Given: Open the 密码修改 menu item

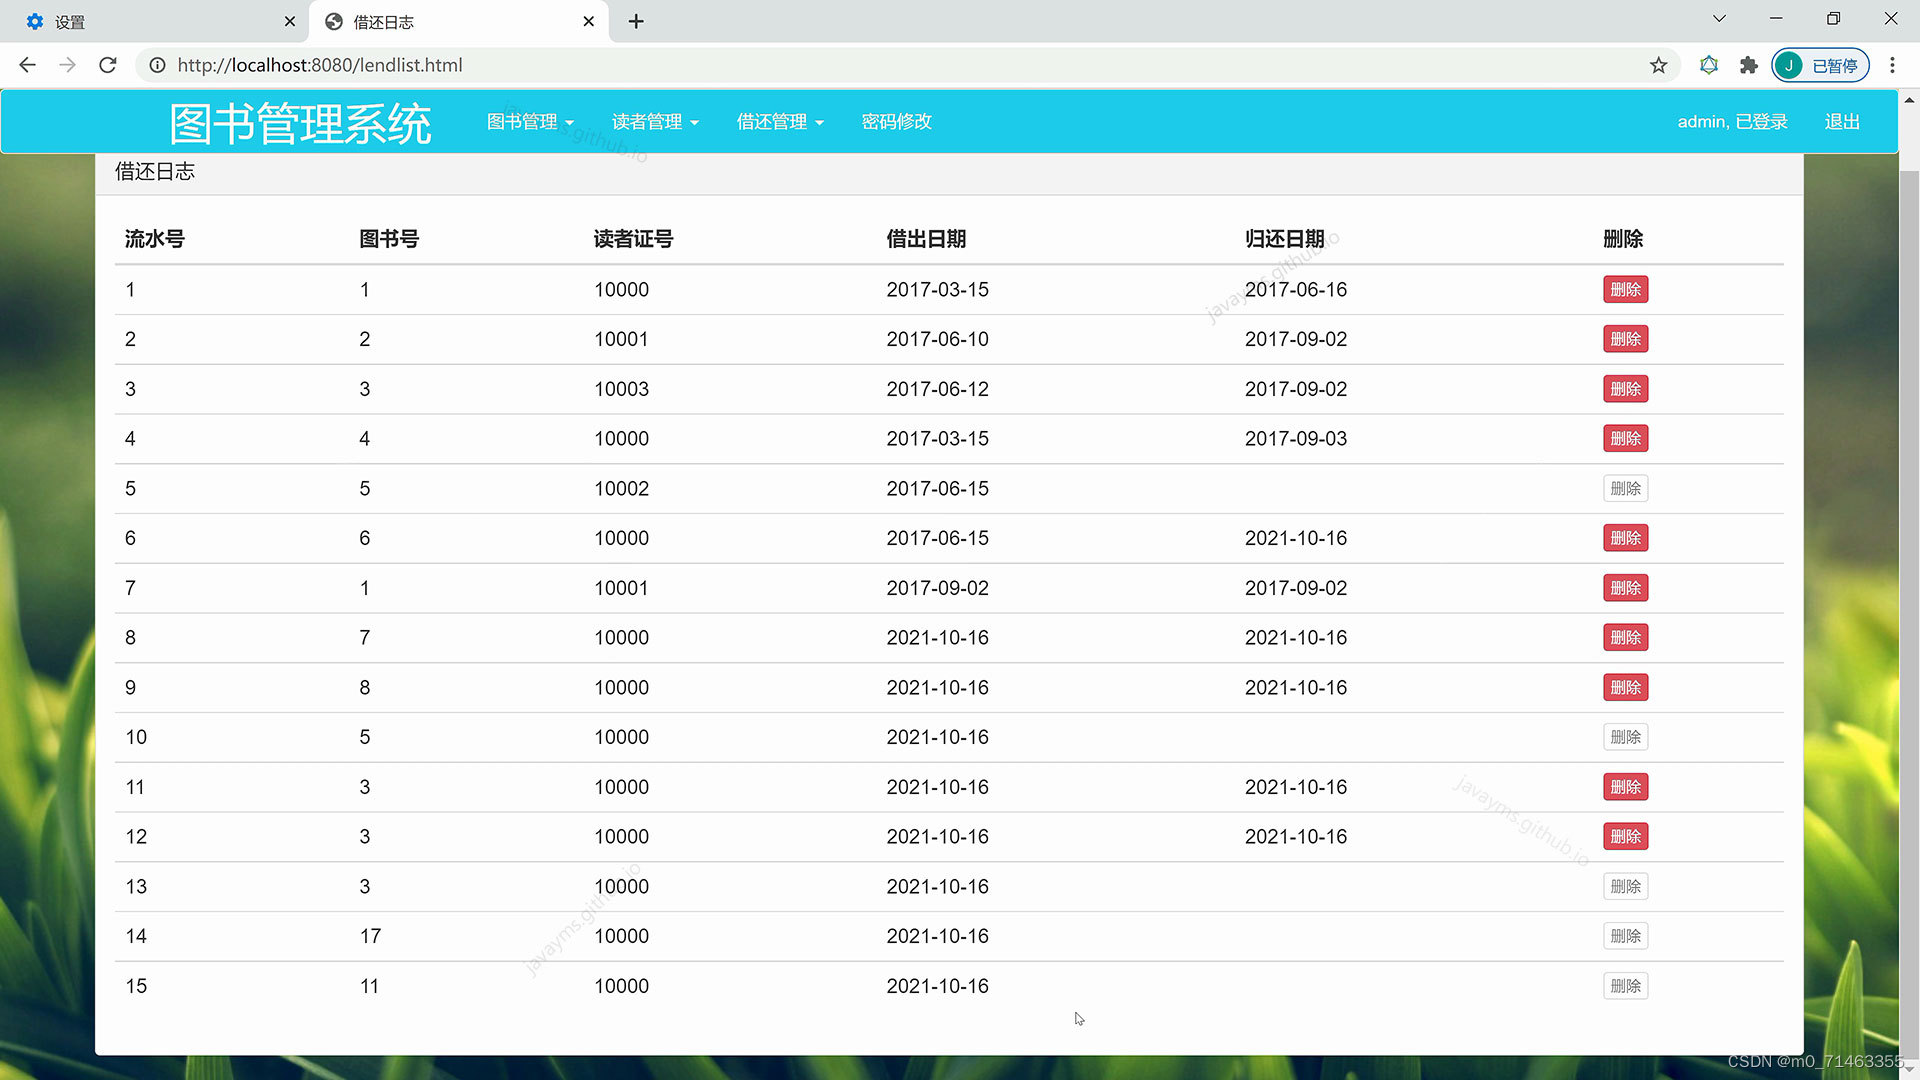Looking at the screenshot, I should (896, 121).
